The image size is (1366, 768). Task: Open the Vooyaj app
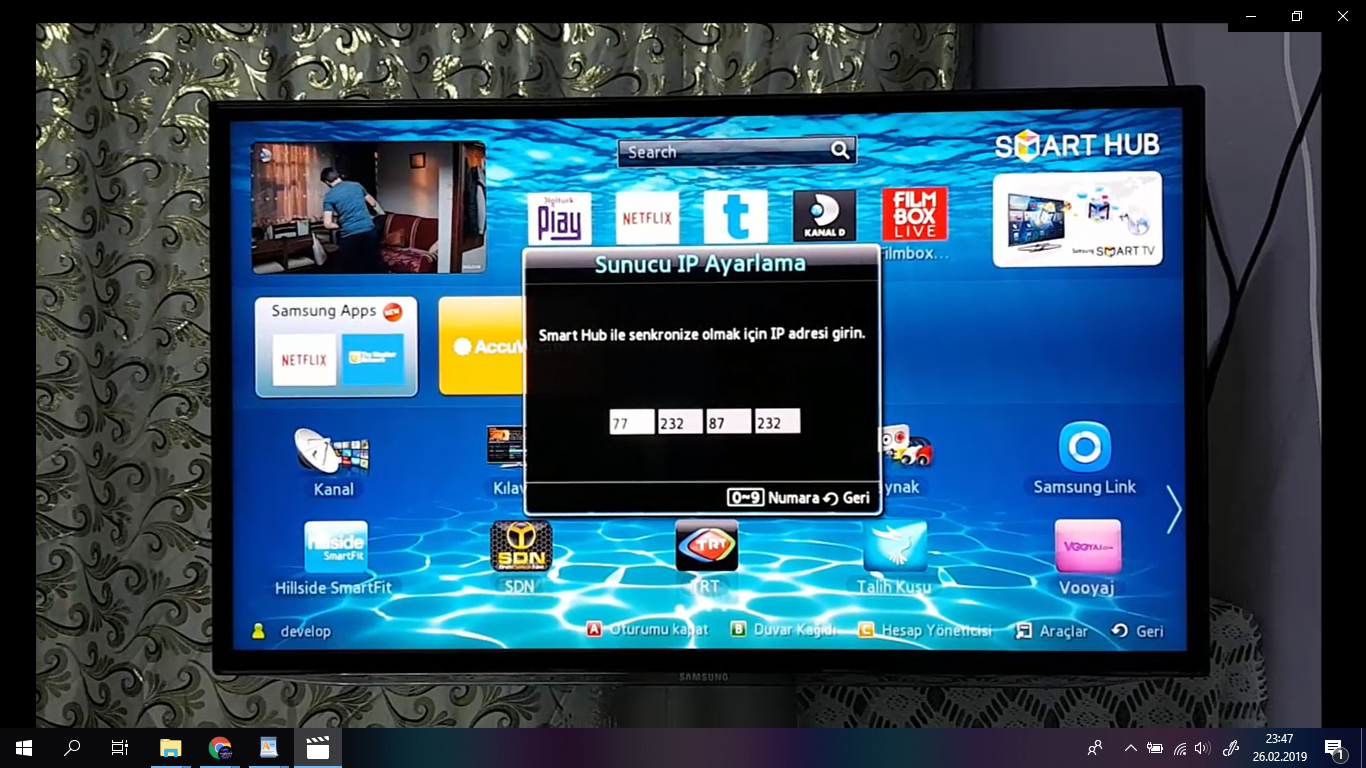click(1087, 546)
